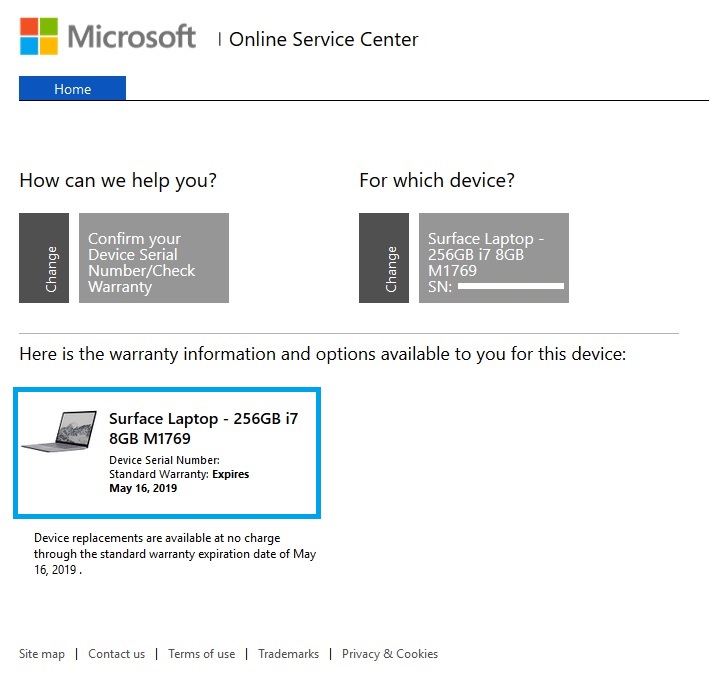Click the 'Here is the warranty information' heading

click(323, 354)
